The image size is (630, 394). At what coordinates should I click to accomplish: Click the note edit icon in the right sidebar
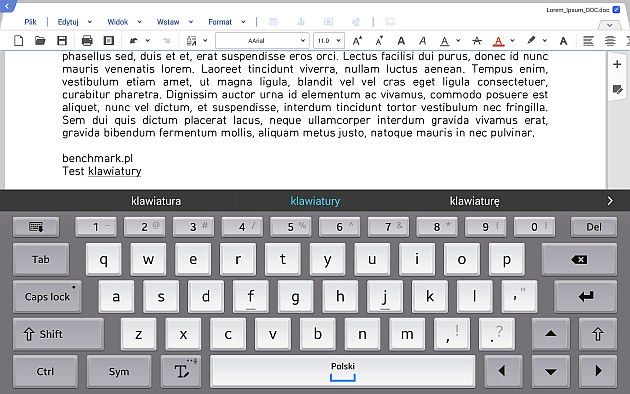617,90
